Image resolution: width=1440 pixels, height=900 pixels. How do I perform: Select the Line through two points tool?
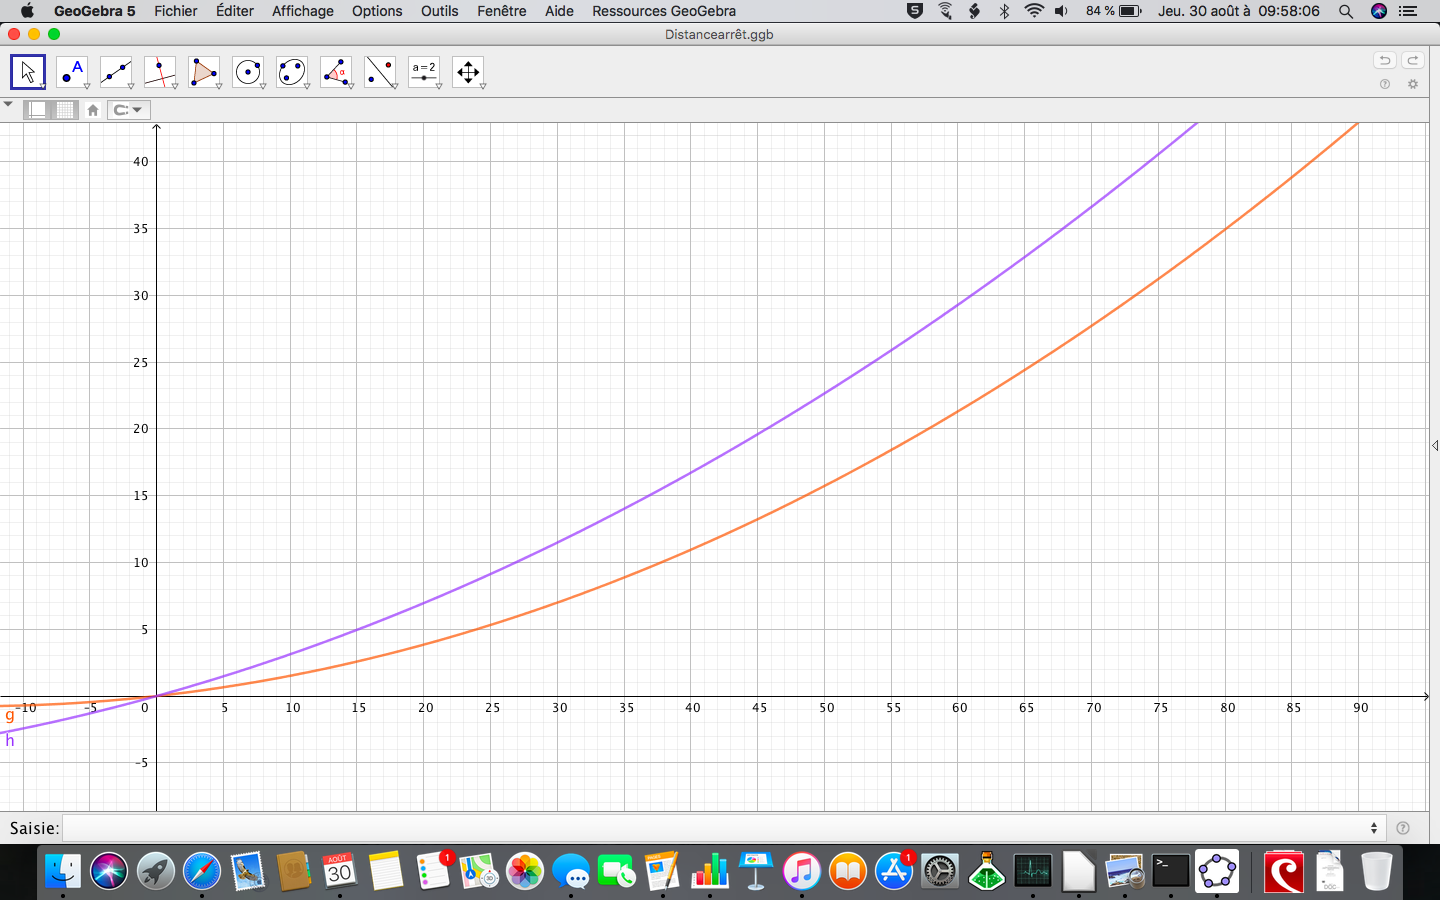tap(116, 72)
